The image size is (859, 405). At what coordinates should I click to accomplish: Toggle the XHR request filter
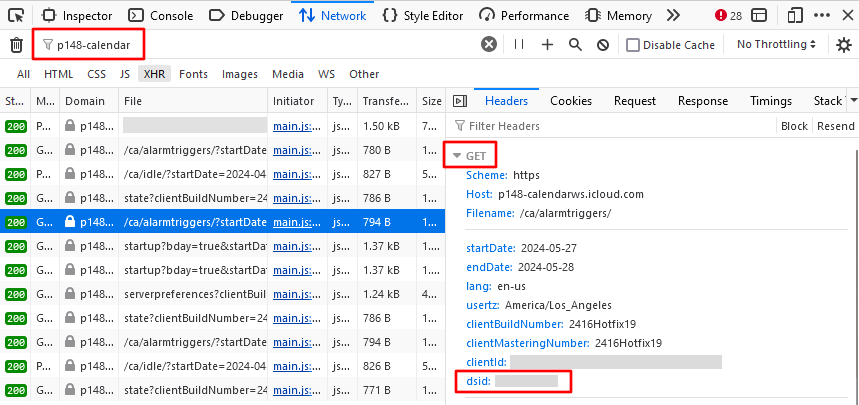coord(154,74)
